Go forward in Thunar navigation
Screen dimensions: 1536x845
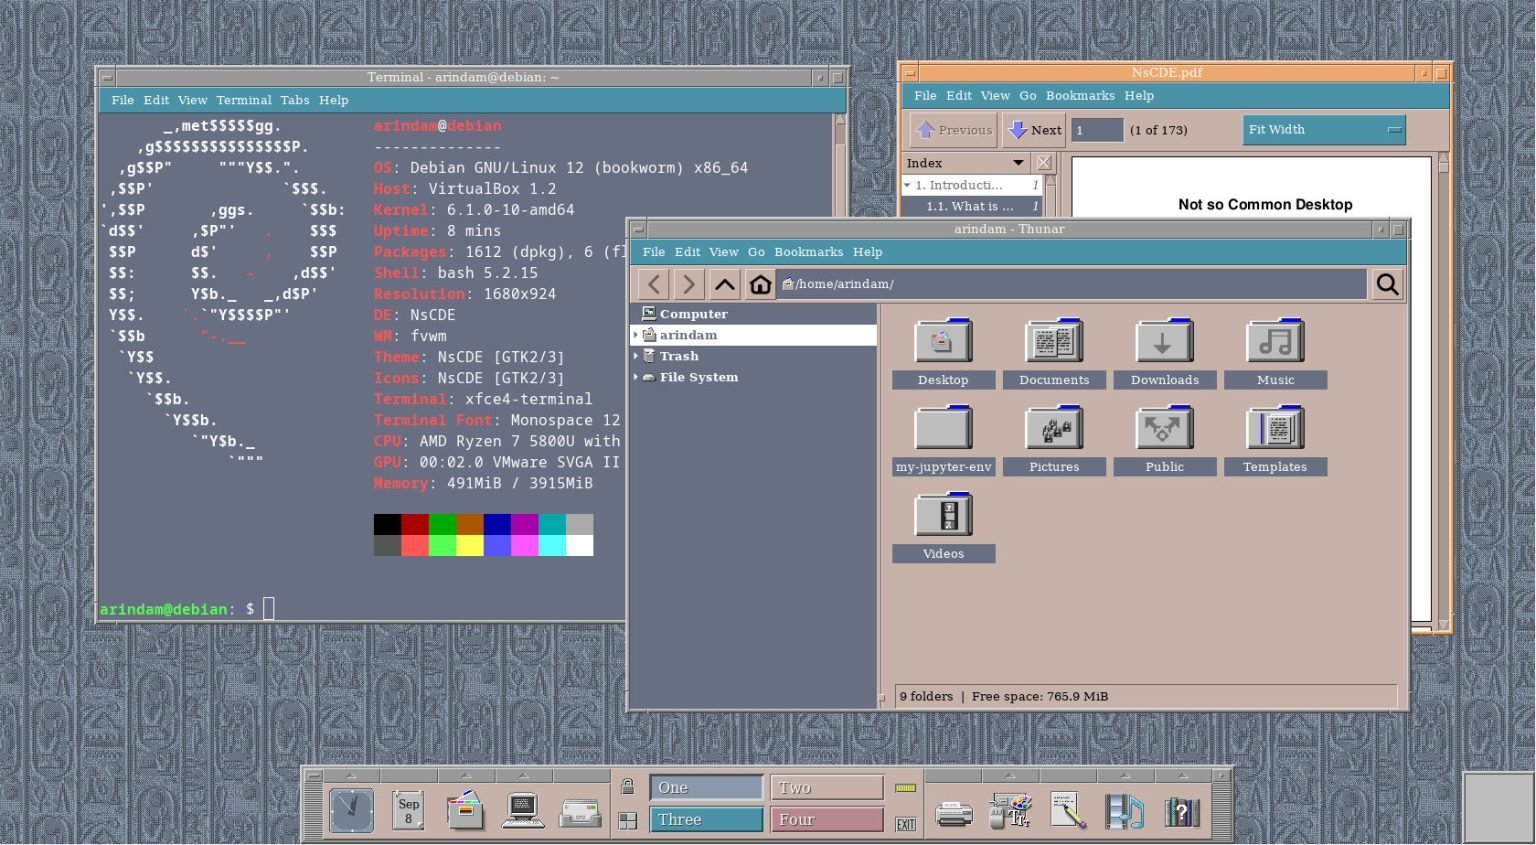tap(688, 284)
